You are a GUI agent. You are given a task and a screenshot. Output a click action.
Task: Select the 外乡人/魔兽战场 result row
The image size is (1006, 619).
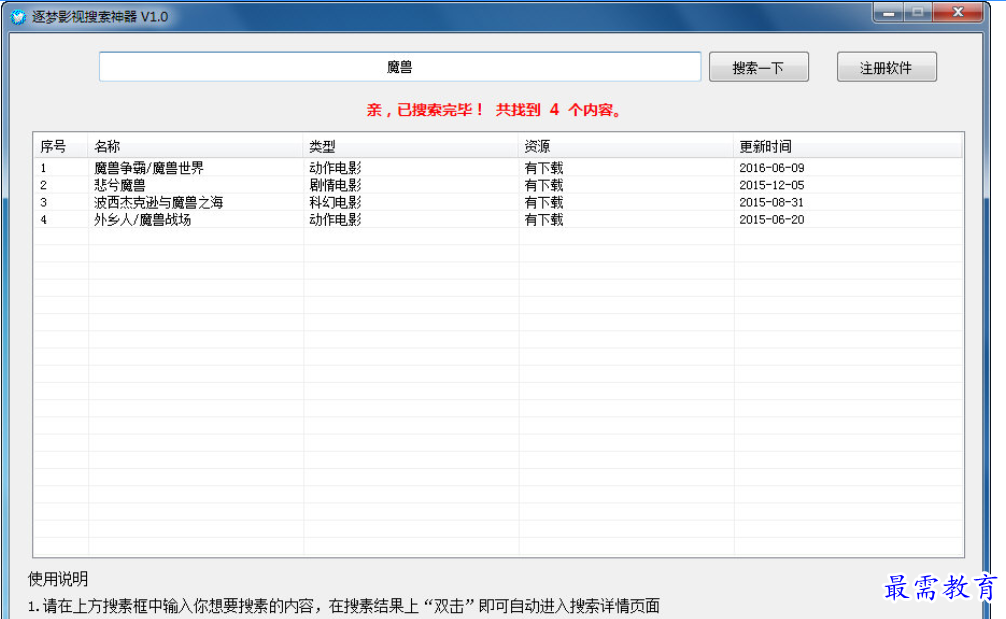coord(142,219)
